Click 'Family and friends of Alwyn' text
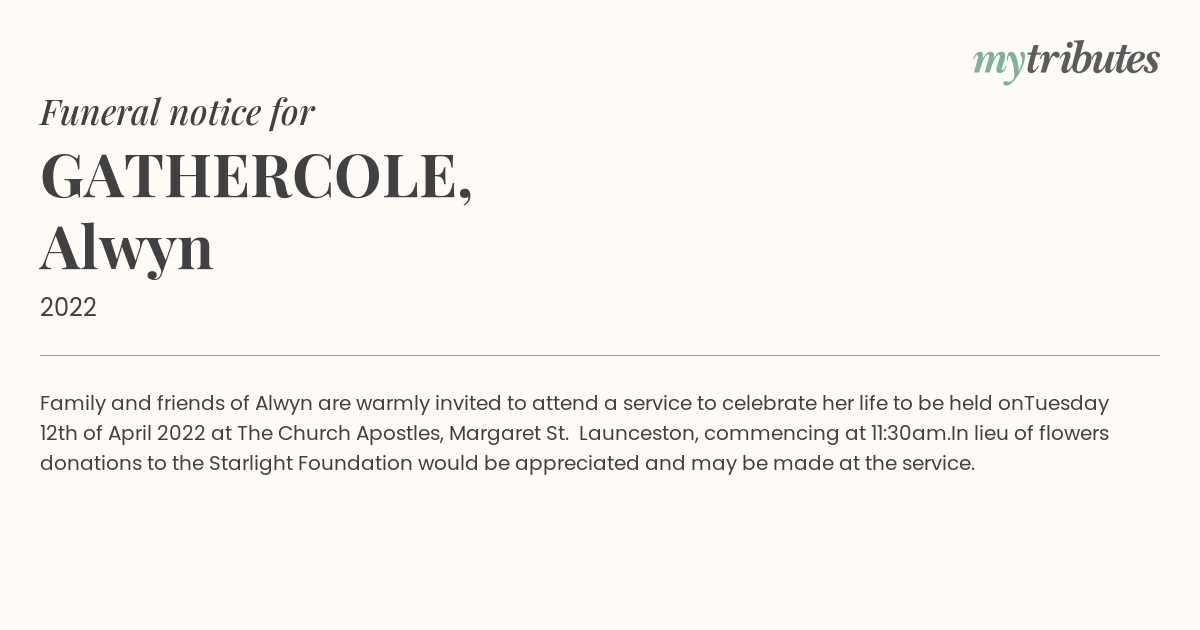This screenshot has width=1200, height=630. [176, 404]
